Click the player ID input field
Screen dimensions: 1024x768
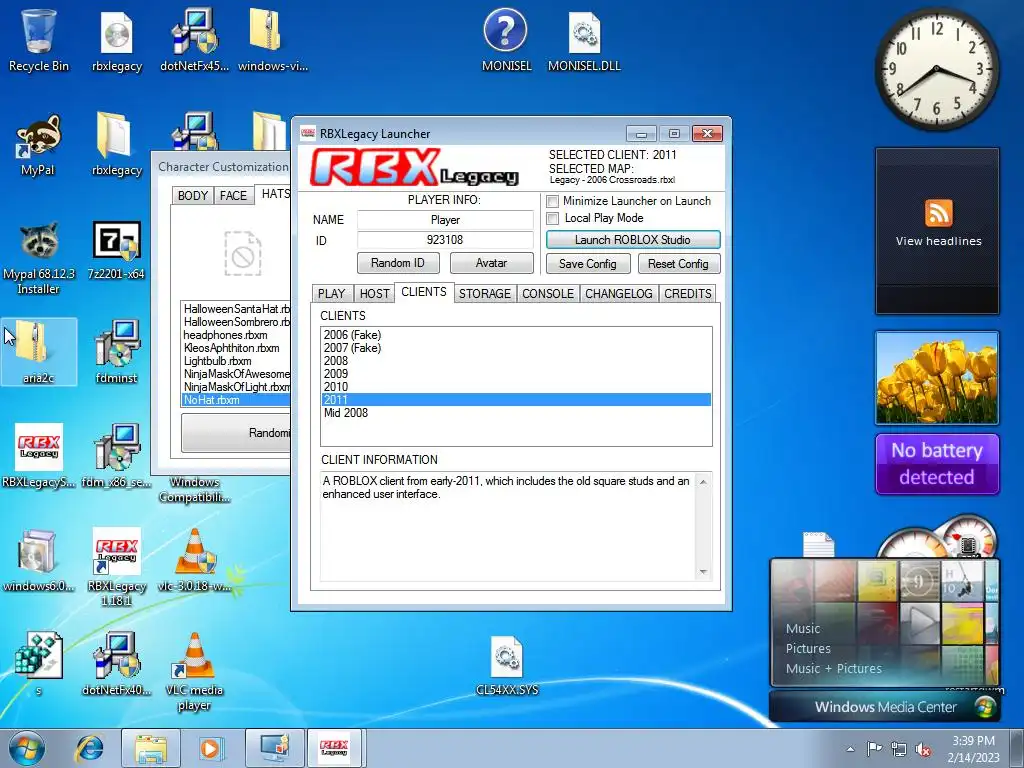pos(445,240)
